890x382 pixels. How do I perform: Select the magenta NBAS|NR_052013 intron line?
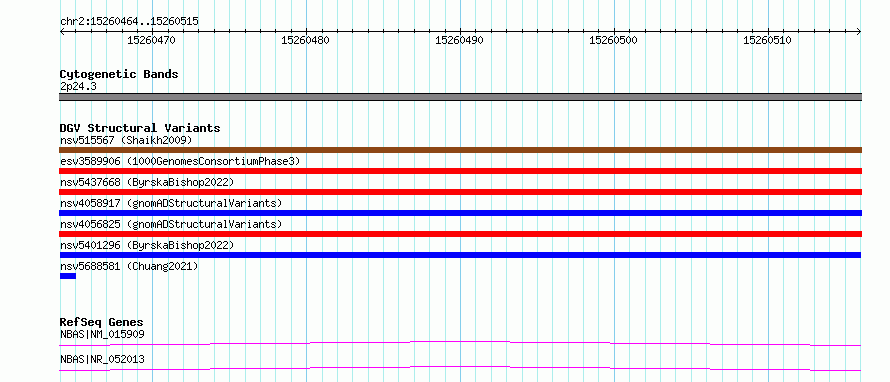coord(460,368)
